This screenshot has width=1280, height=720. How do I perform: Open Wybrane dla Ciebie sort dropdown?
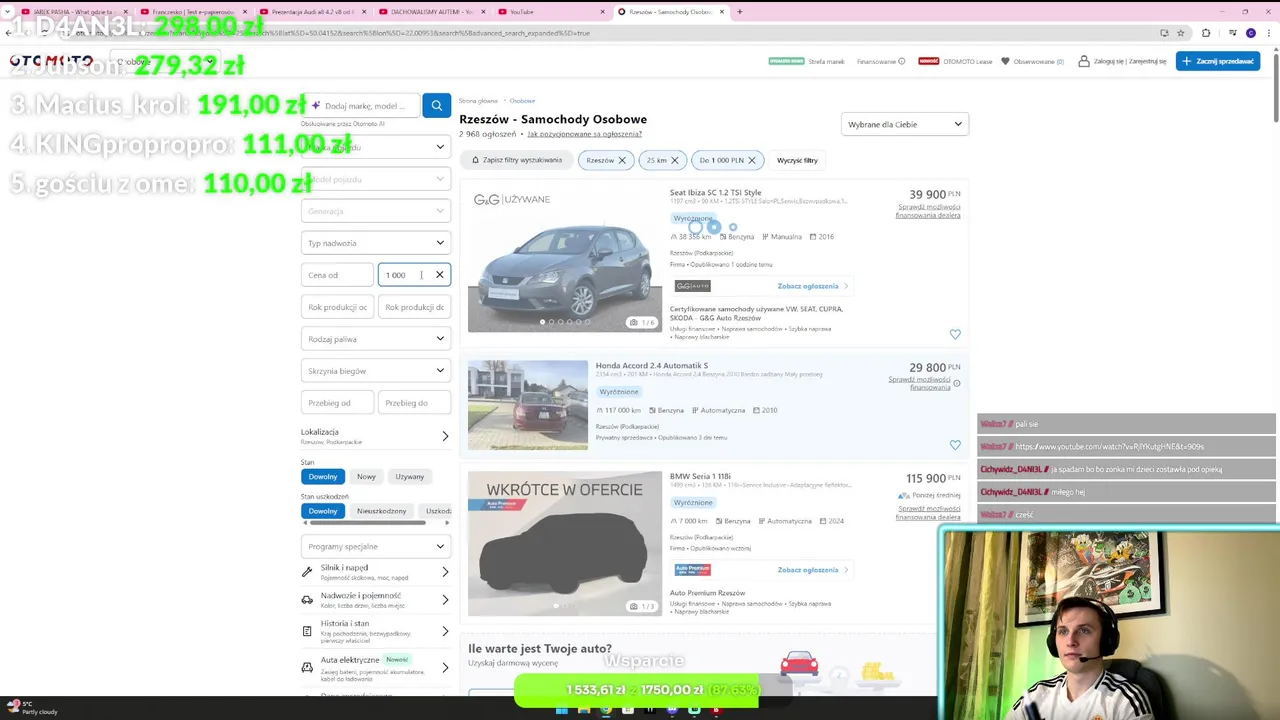point(905,124)
